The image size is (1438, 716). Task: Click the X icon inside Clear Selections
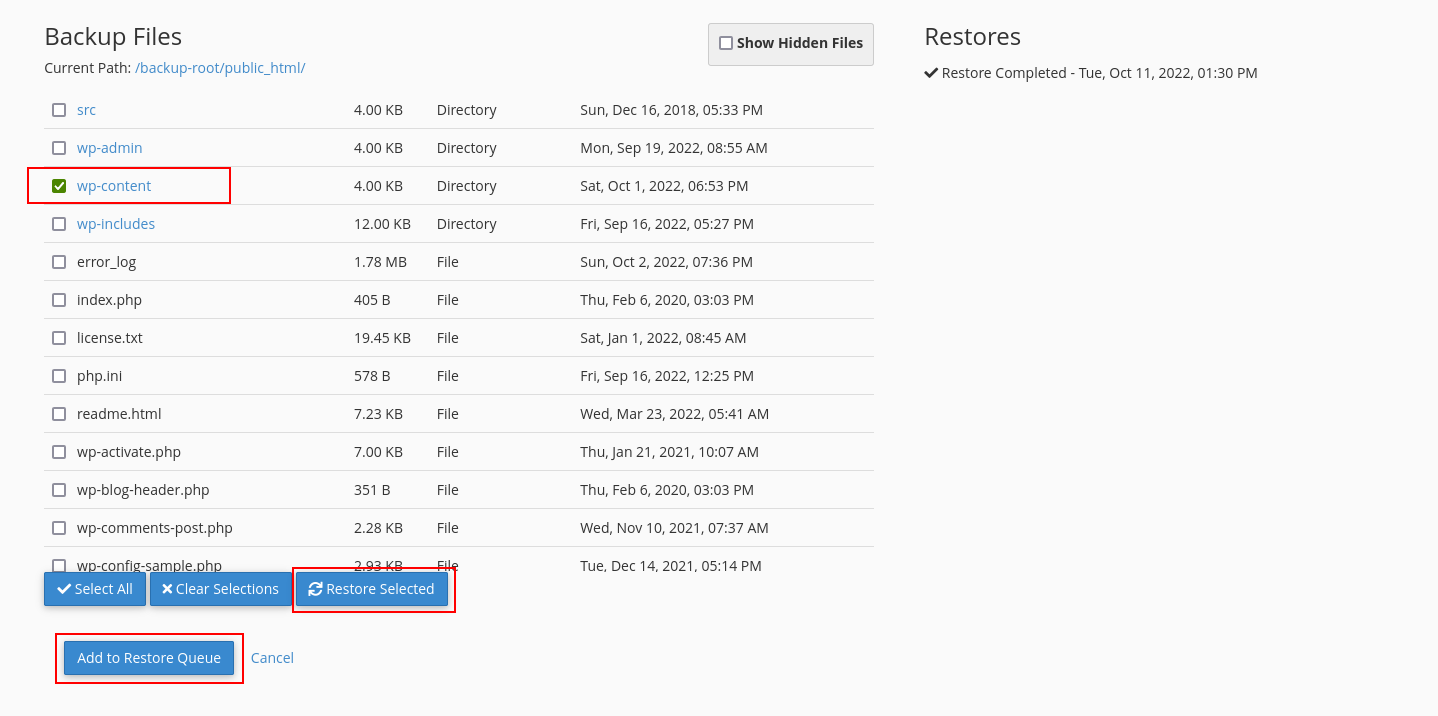pyautogui.click(x=167, y=589)
